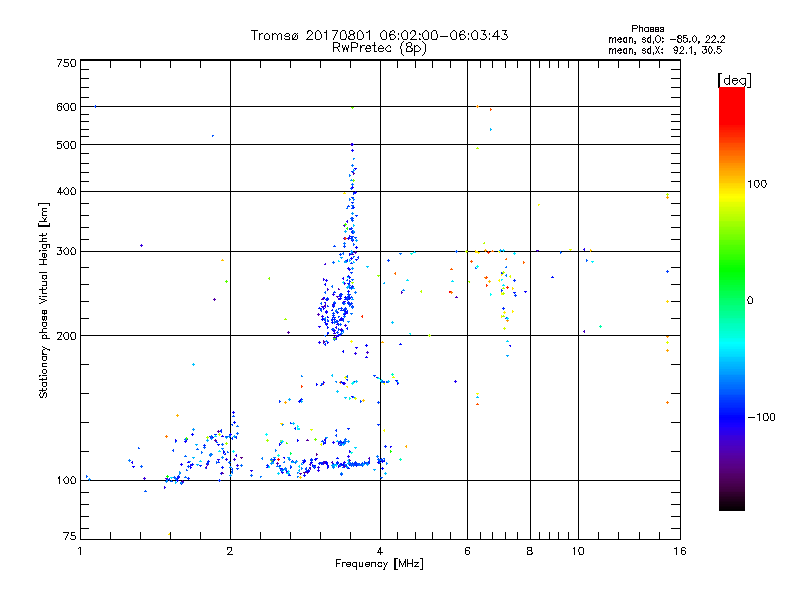The height and width of the screenshot is (600, 800).
Task: Click the y-axis label '750'
Action: tap(66, 63)
